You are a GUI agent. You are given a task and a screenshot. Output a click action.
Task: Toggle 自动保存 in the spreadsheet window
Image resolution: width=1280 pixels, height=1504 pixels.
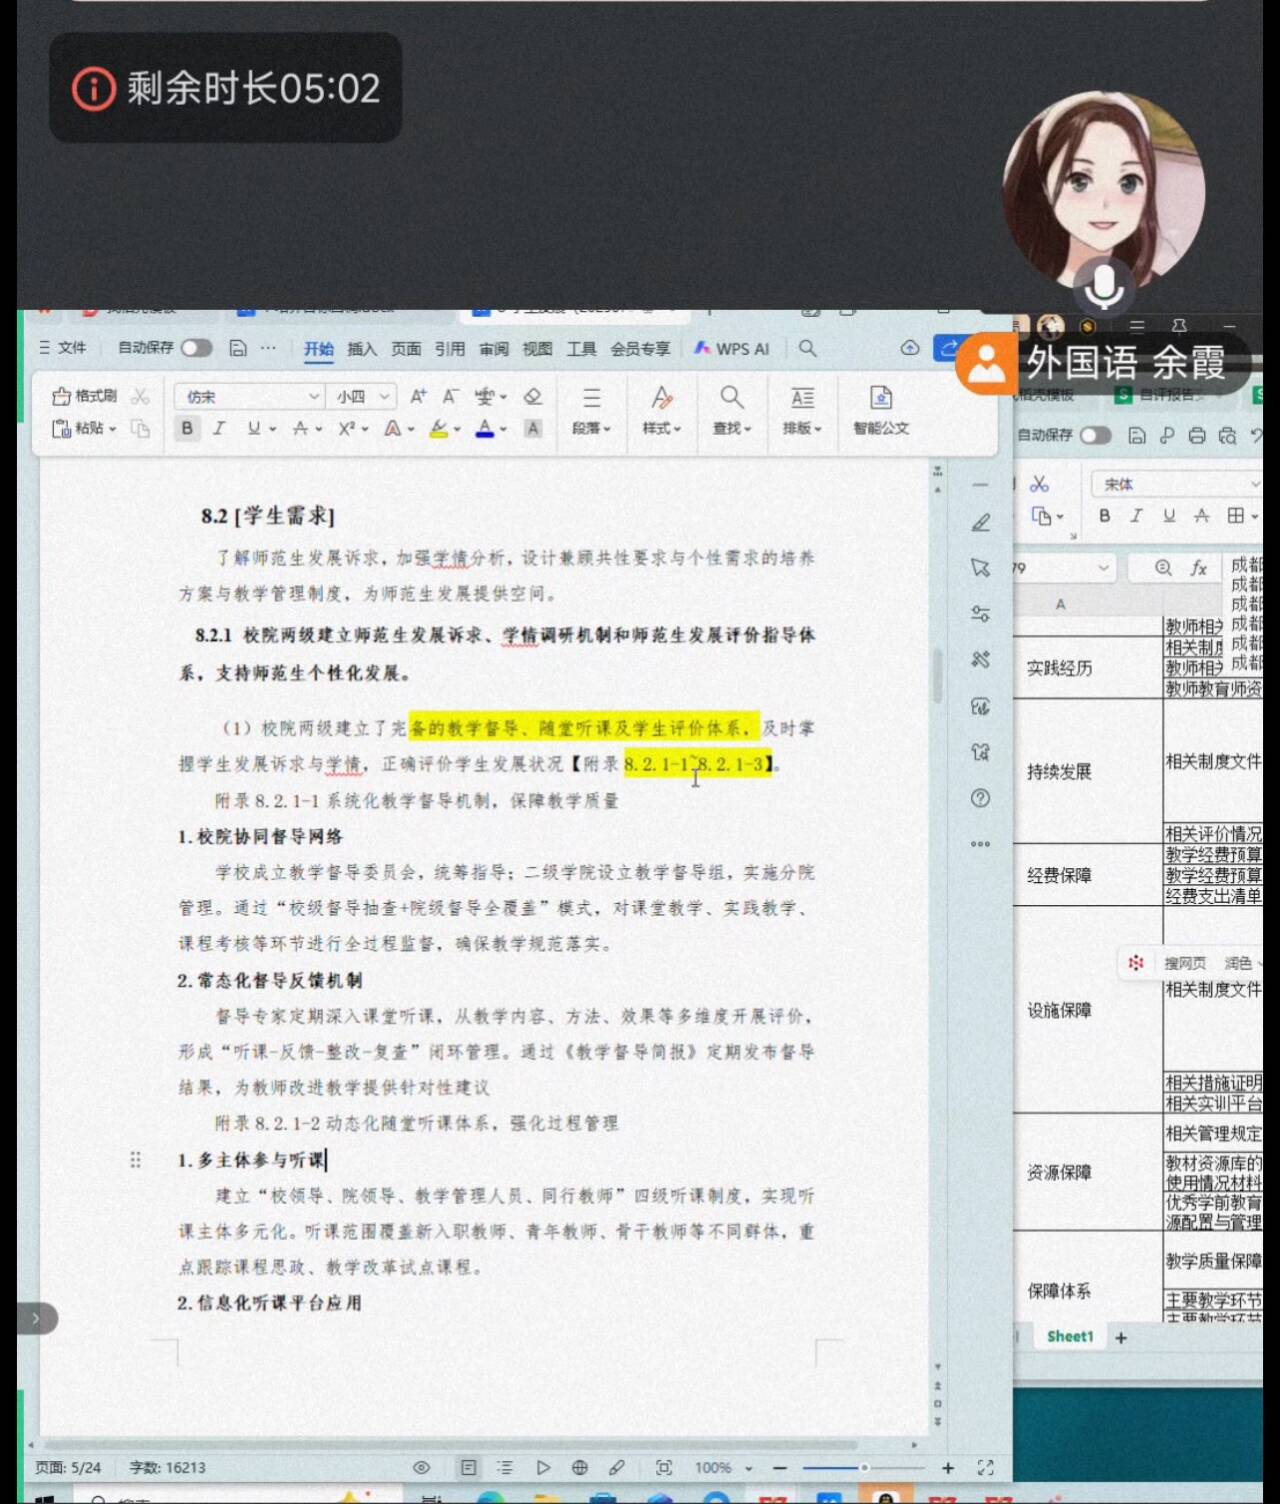tap(1095, 435)
